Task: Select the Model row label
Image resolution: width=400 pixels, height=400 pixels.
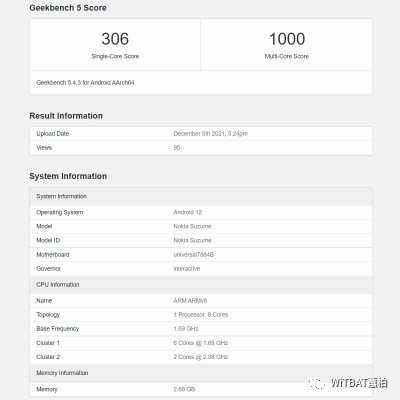Action: click(x=44, y=226)
